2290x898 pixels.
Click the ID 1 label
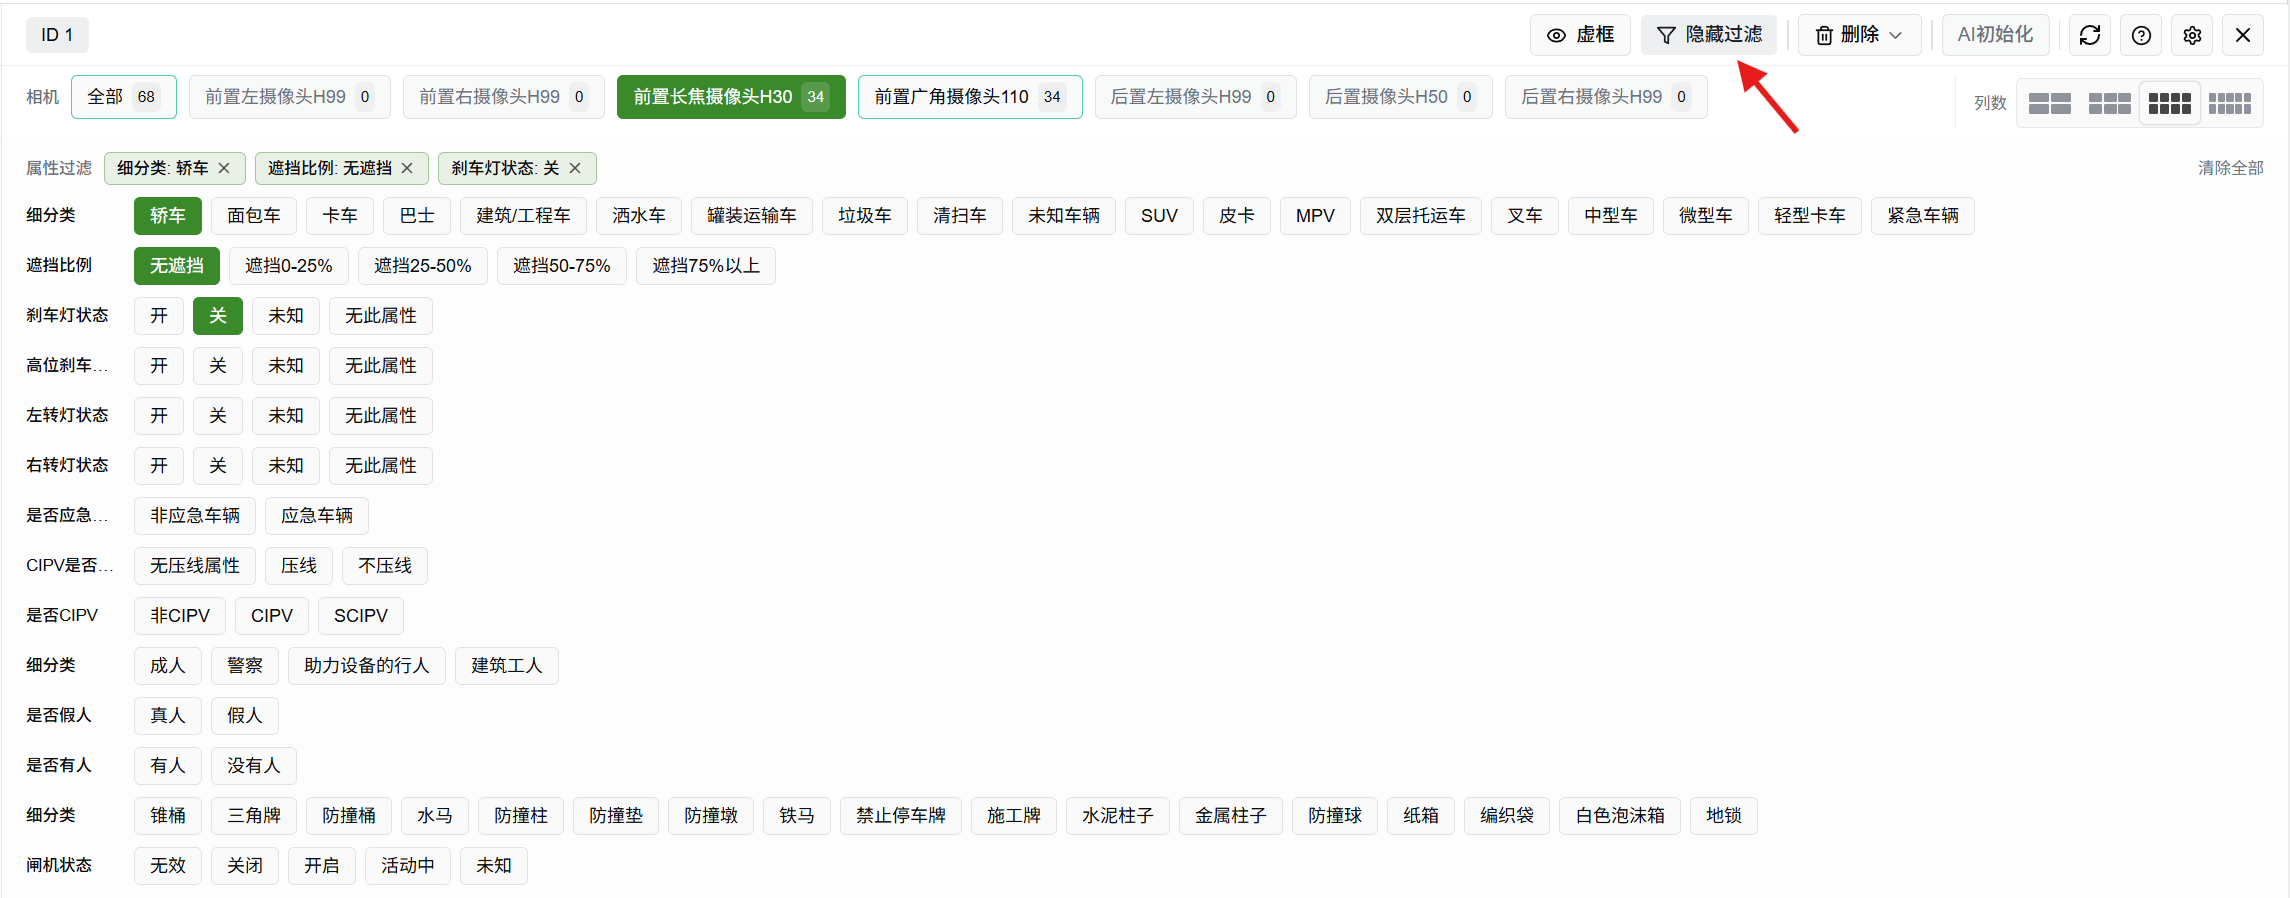coord(57,35)
